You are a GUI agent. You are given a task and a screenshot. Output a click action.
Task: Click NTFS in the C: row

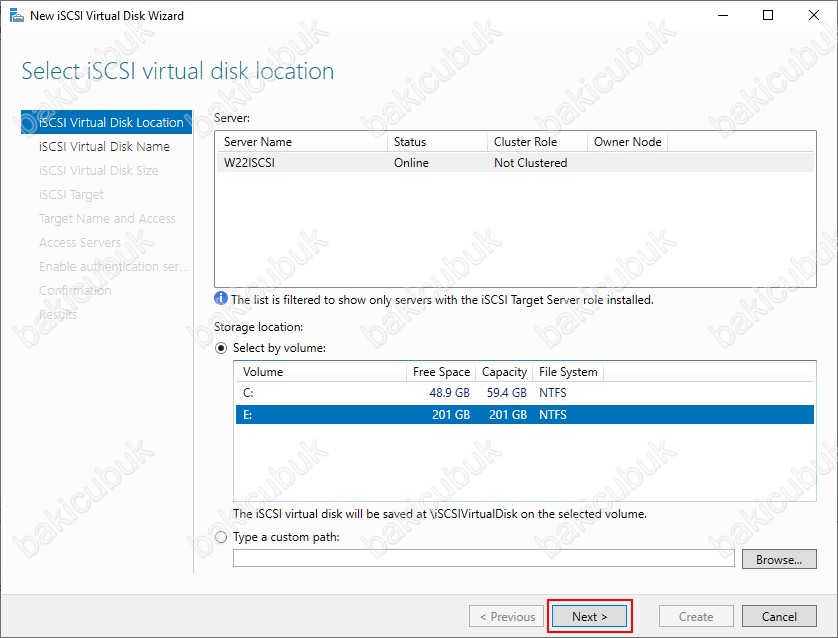(x=553, y=393)
